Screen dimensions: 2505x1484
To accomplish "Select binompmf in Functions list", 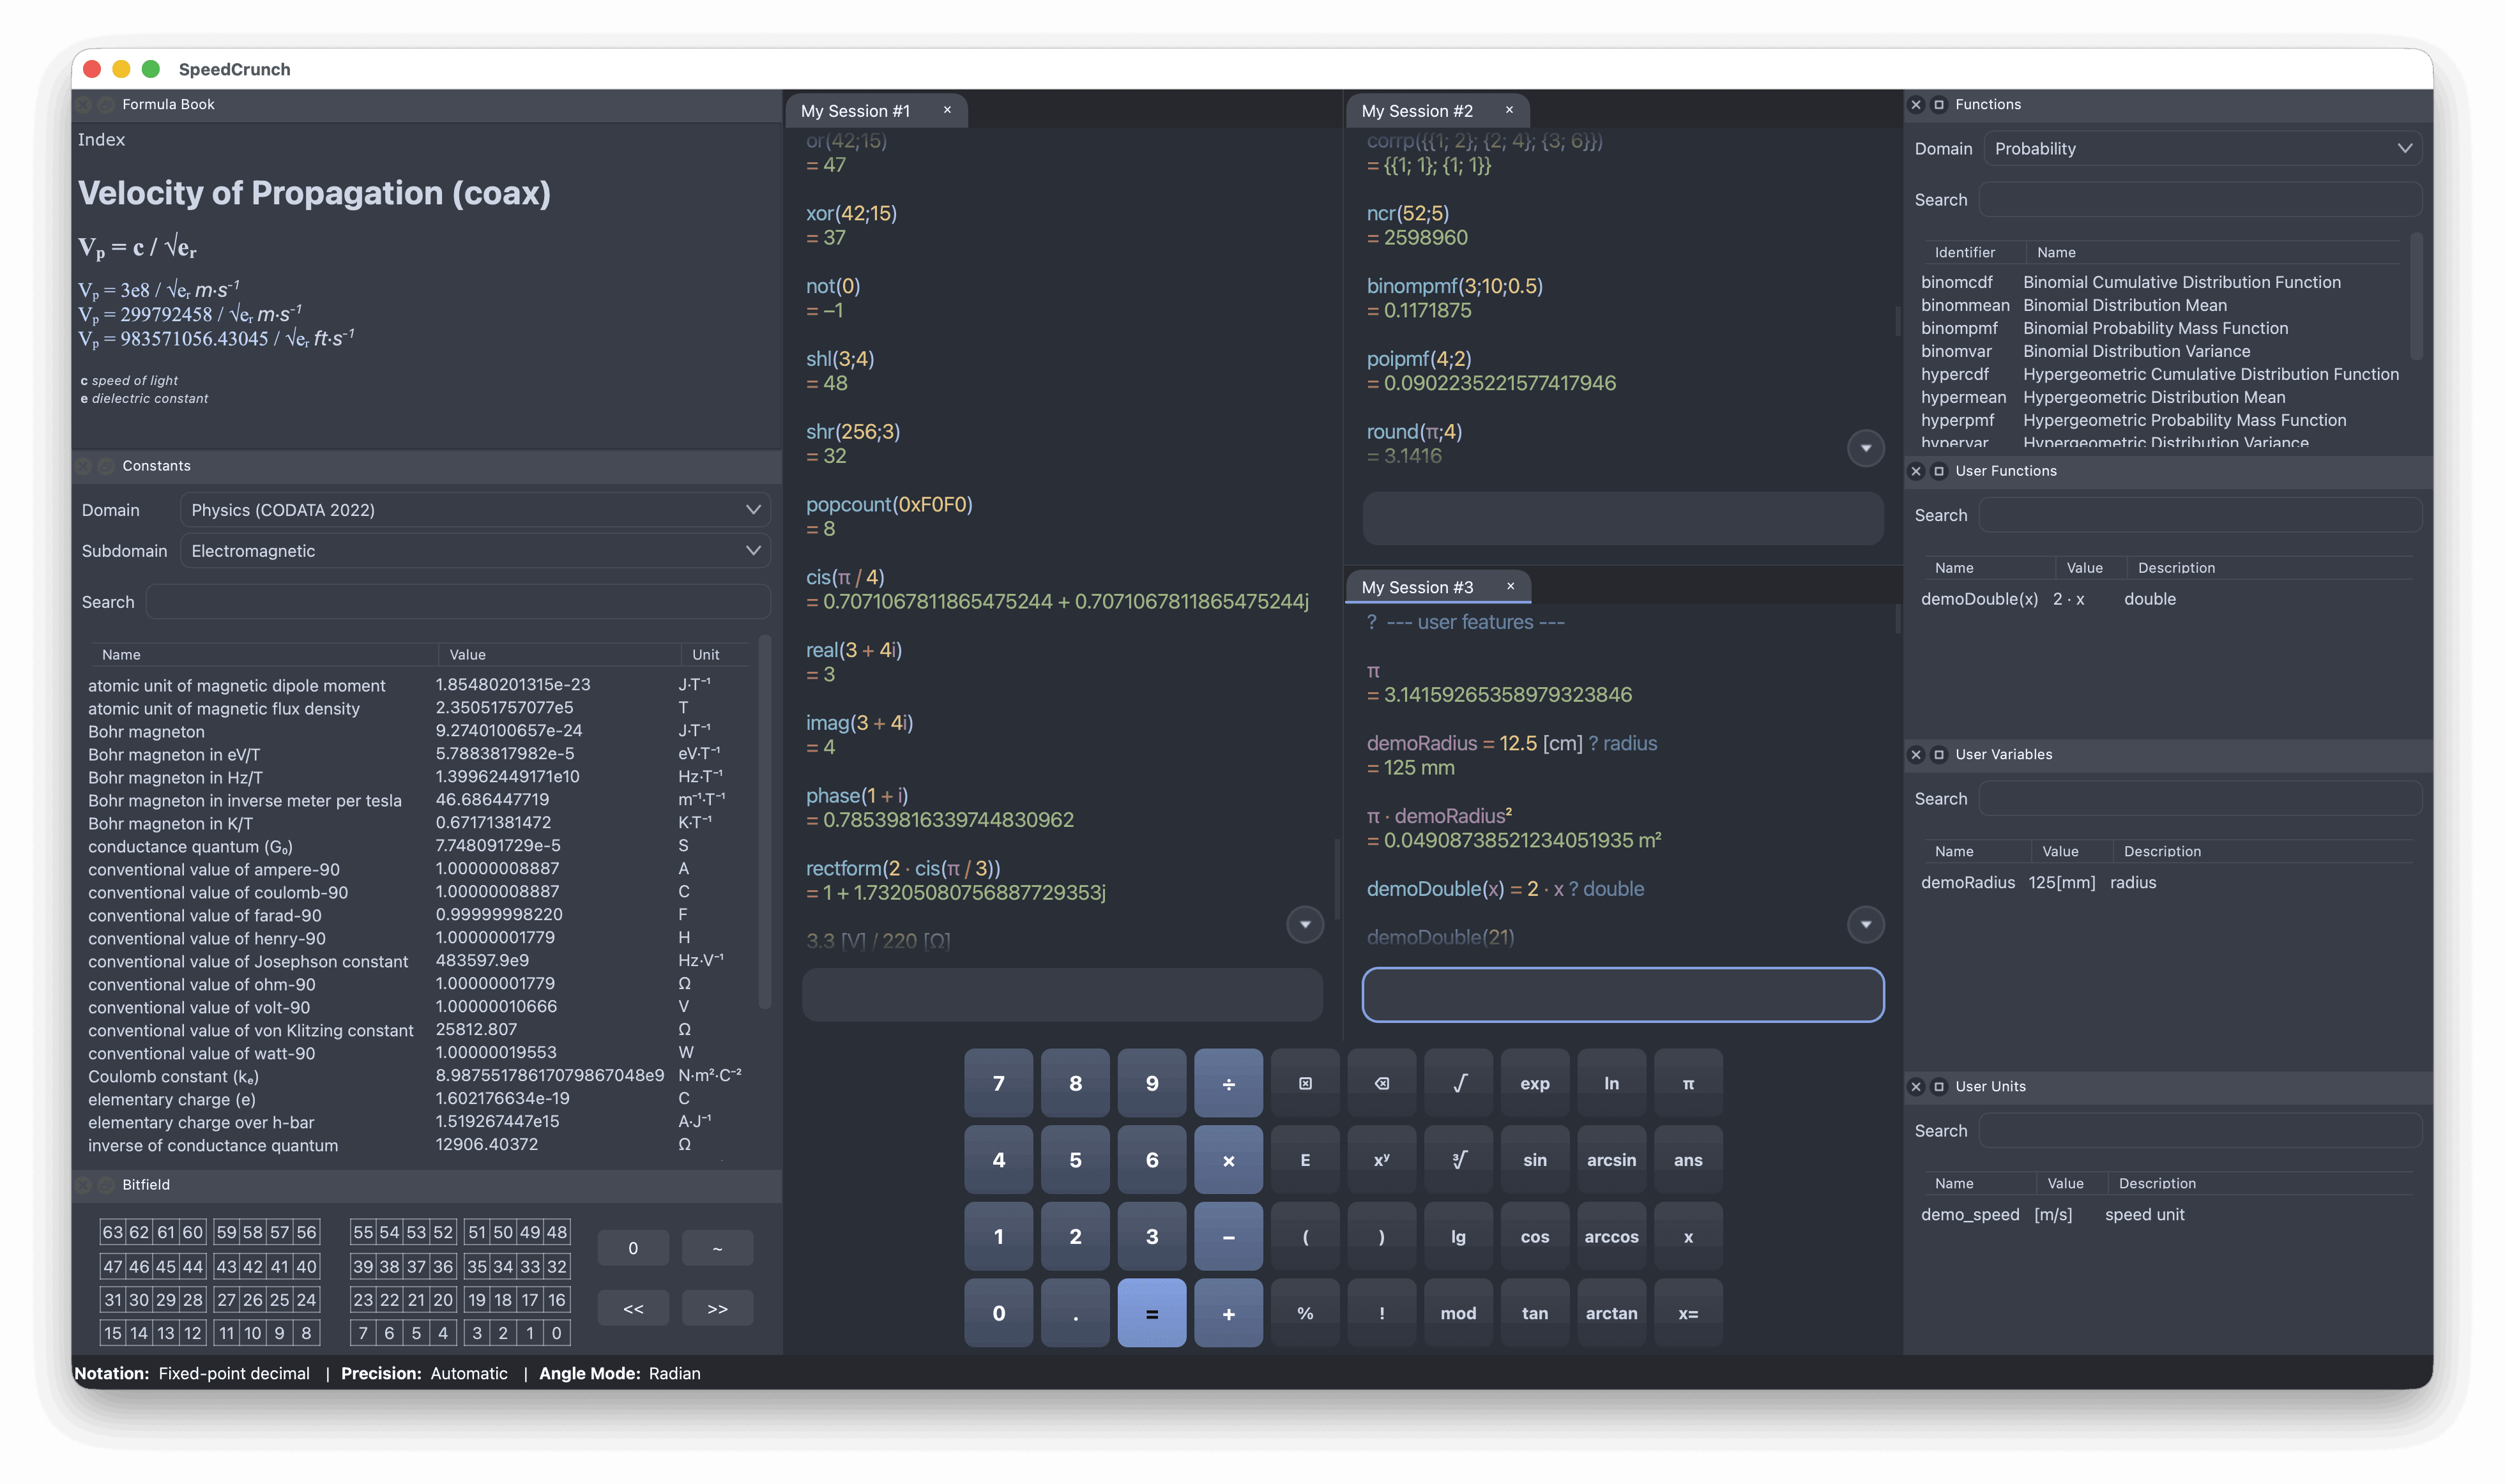I will [2160, 328].
